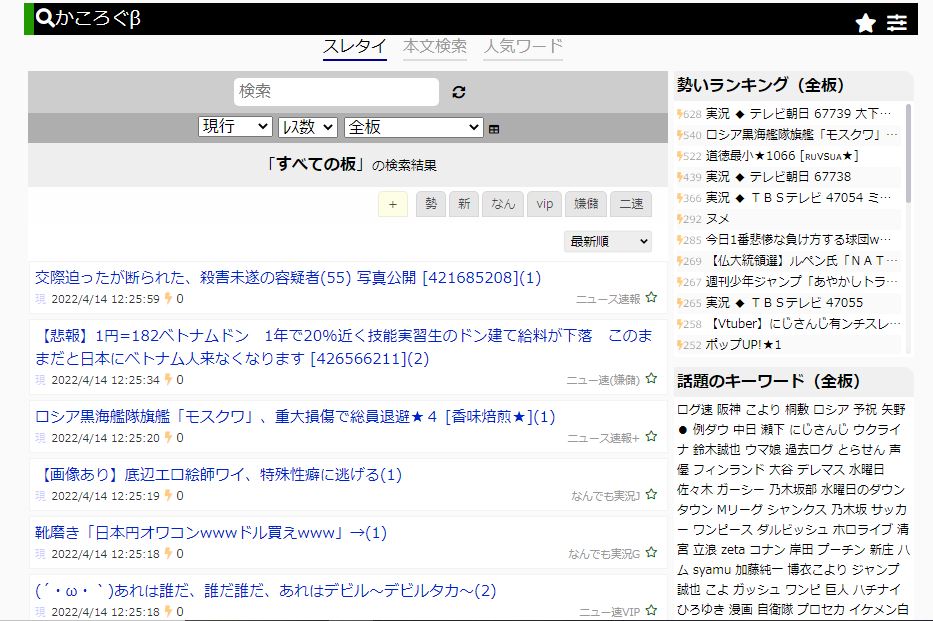933x621 pixels.
Task: Click keyword ダルビッシュ
Action: click(x=792, y=529)
